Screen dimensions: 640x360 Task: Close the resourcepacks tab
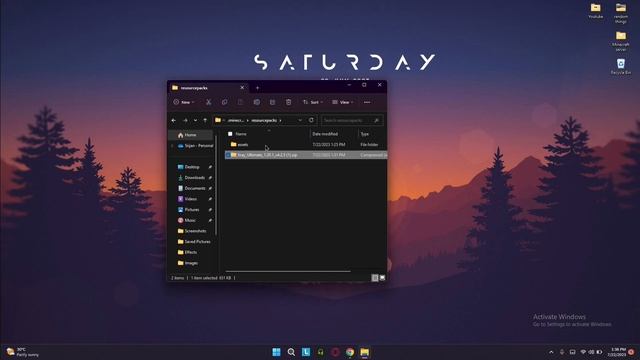point(242,88)
